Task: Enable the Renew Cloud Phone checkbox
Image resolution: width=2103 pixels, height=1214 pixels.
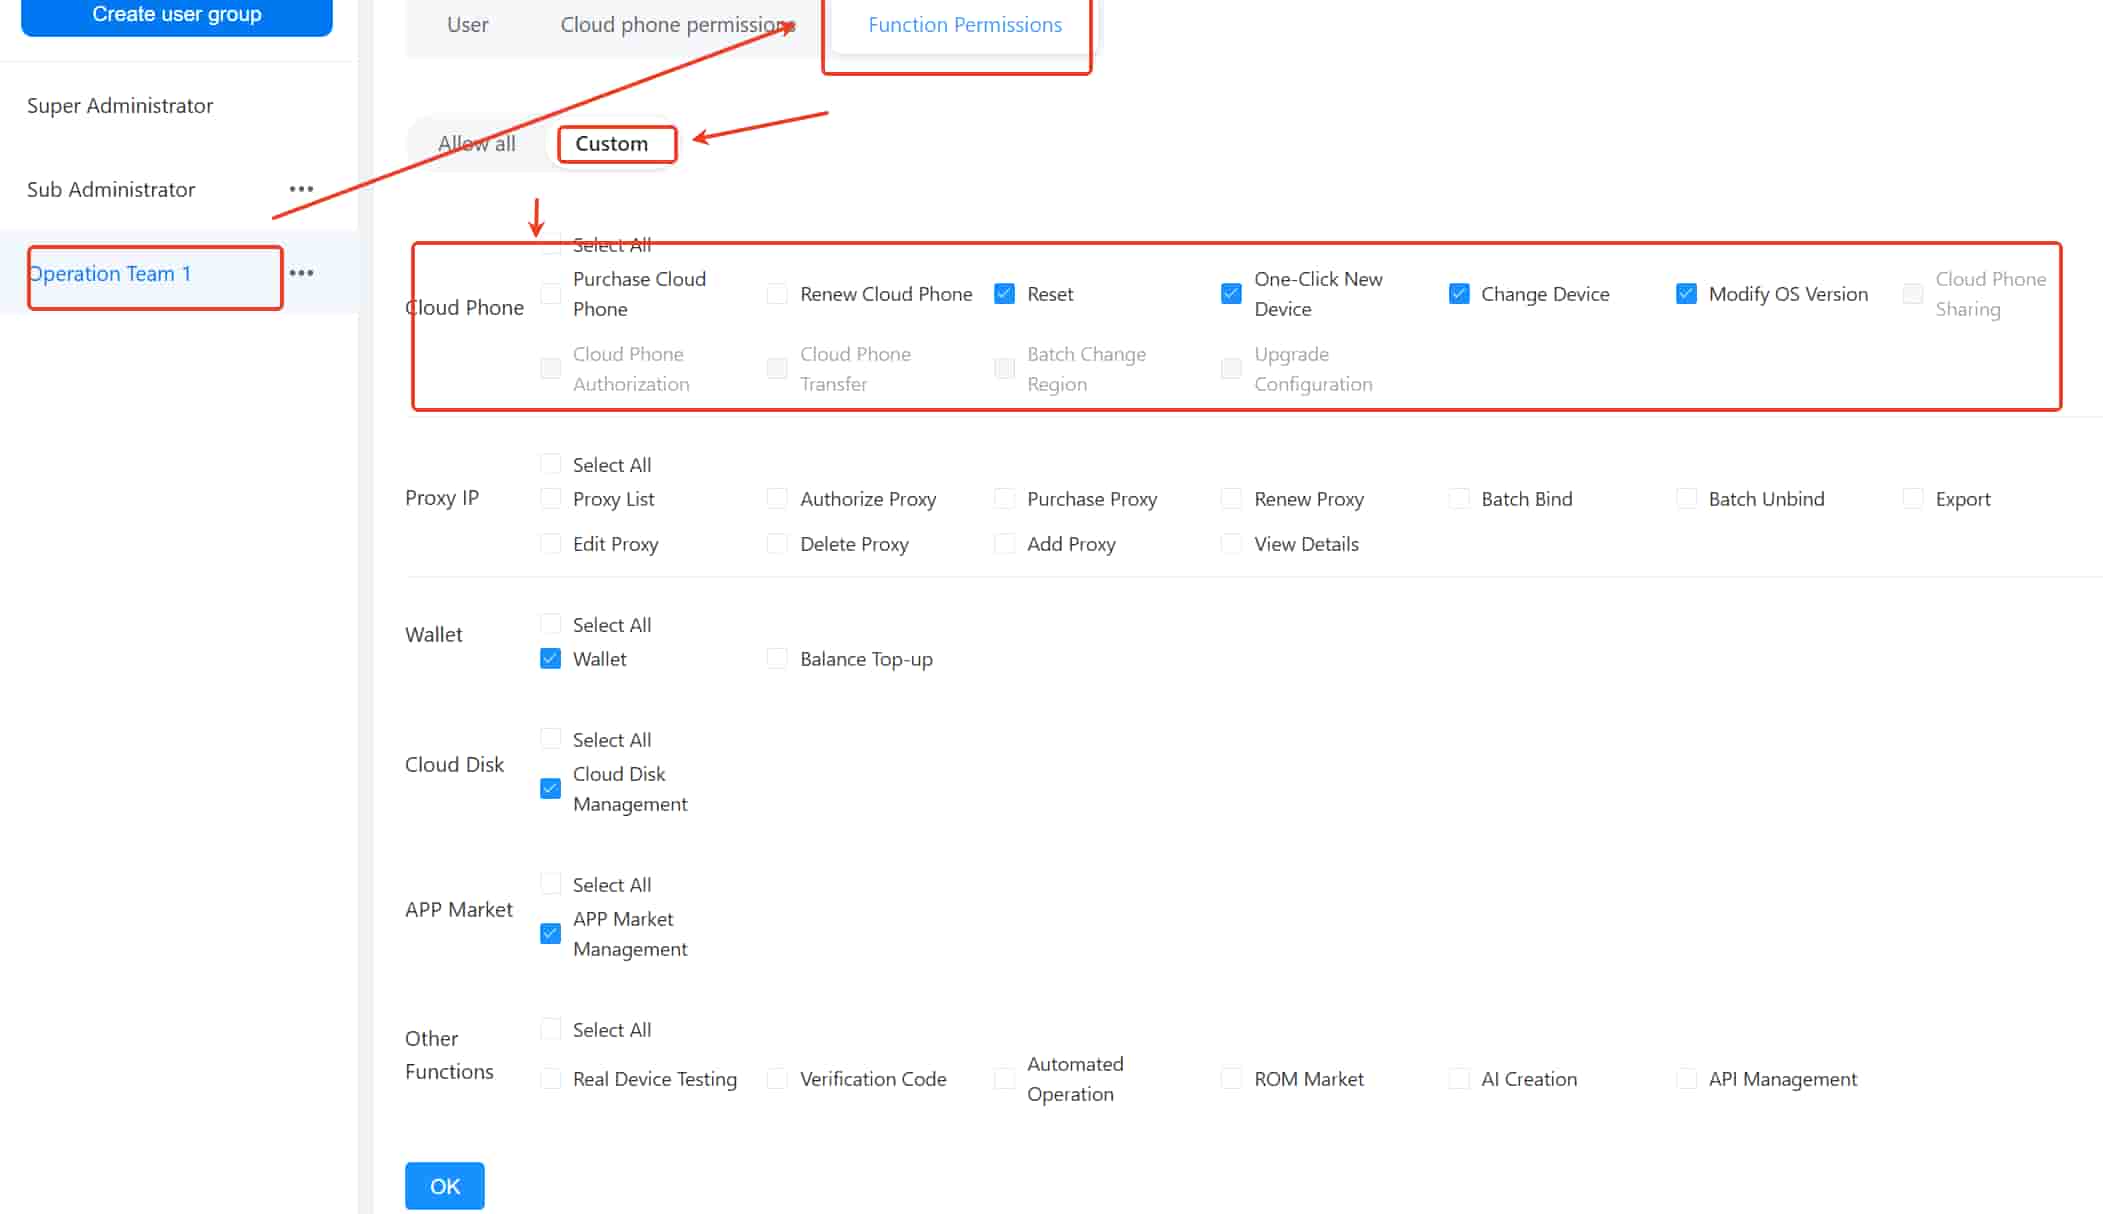Action: click(x=777, y=294)
